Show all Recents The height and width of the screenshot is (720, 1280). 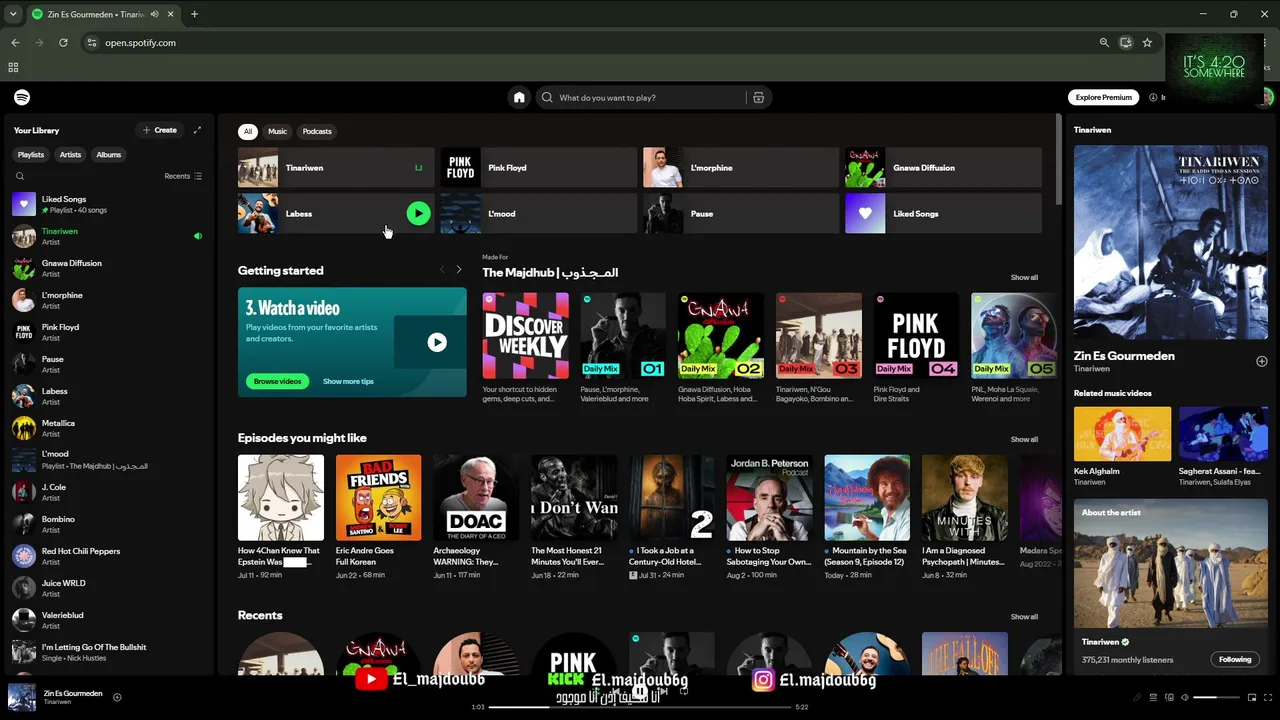coord(1024,617)
